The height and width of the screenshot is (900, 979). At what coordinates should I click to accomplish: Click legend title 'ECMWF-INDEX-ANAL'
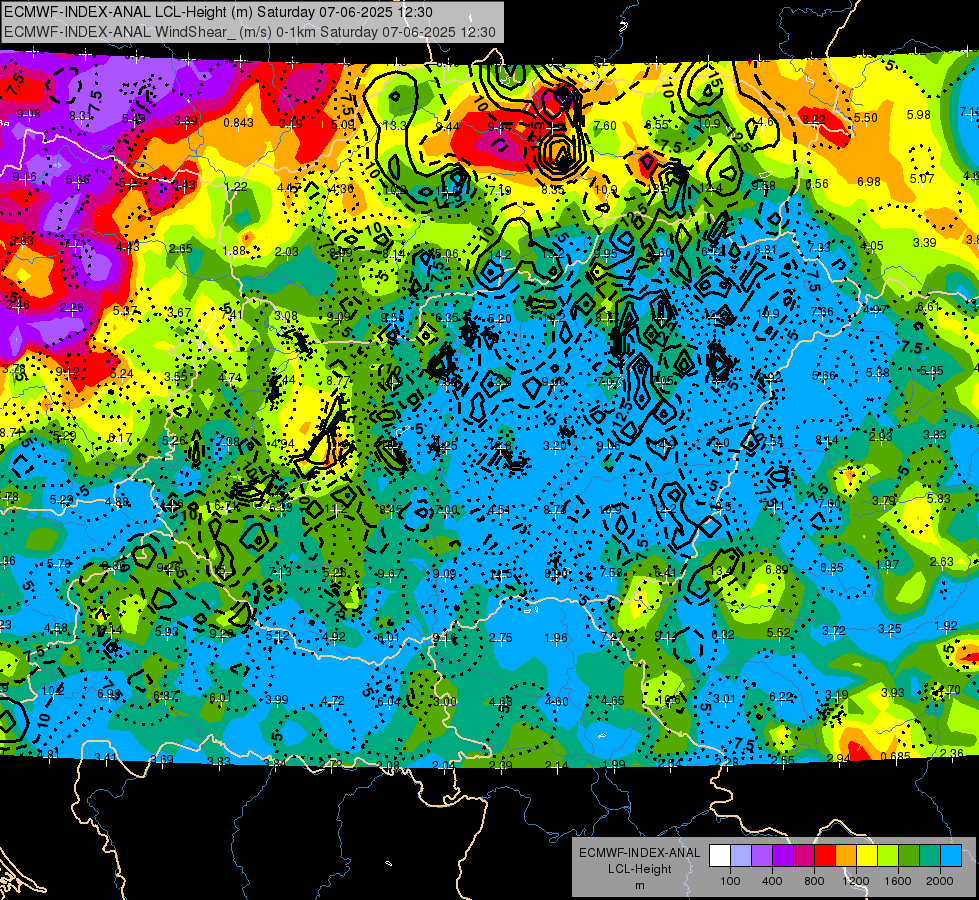tap(639, 853)
